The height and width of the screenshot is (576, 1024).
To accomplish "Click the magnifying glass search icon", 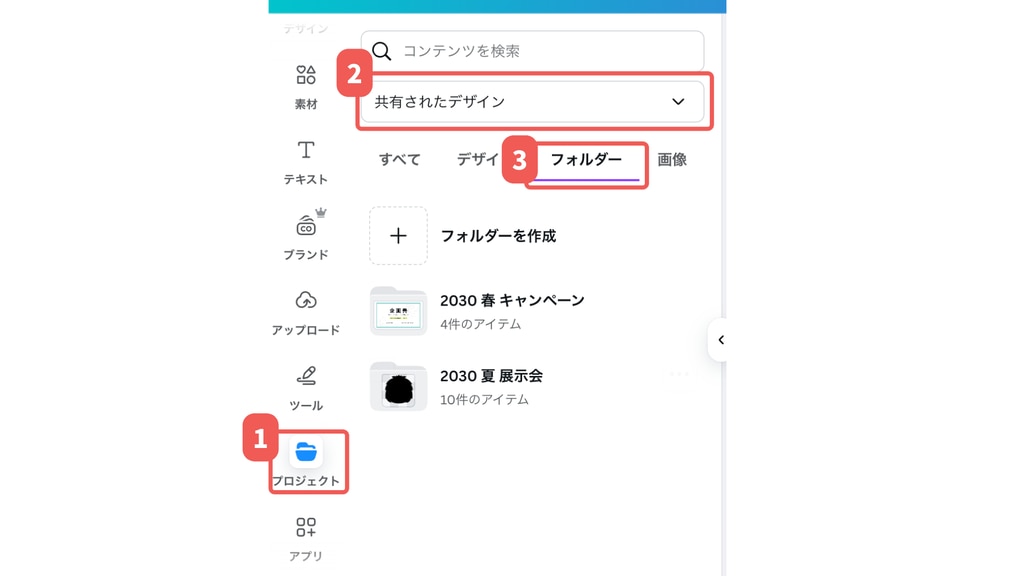I will [x=382, y=51].
